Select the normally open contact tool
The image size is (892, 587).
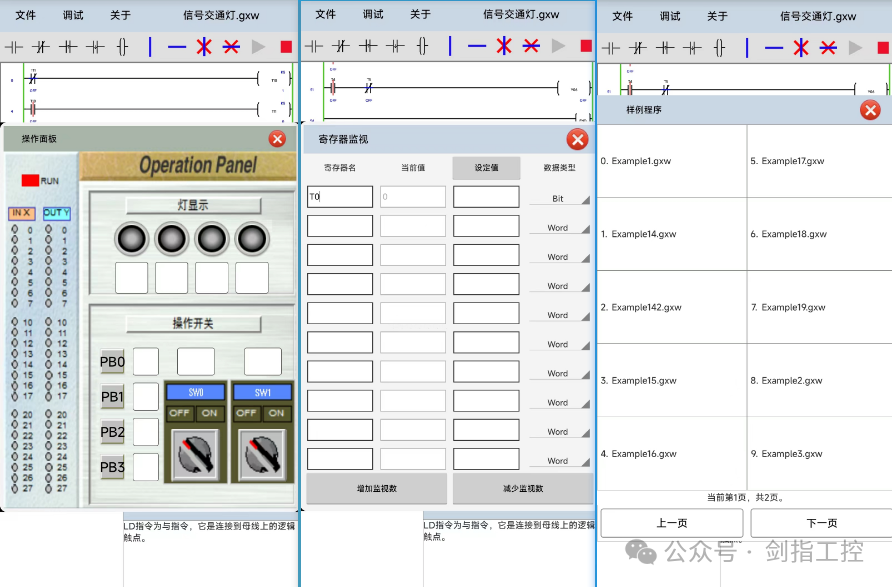click(13, 46)
